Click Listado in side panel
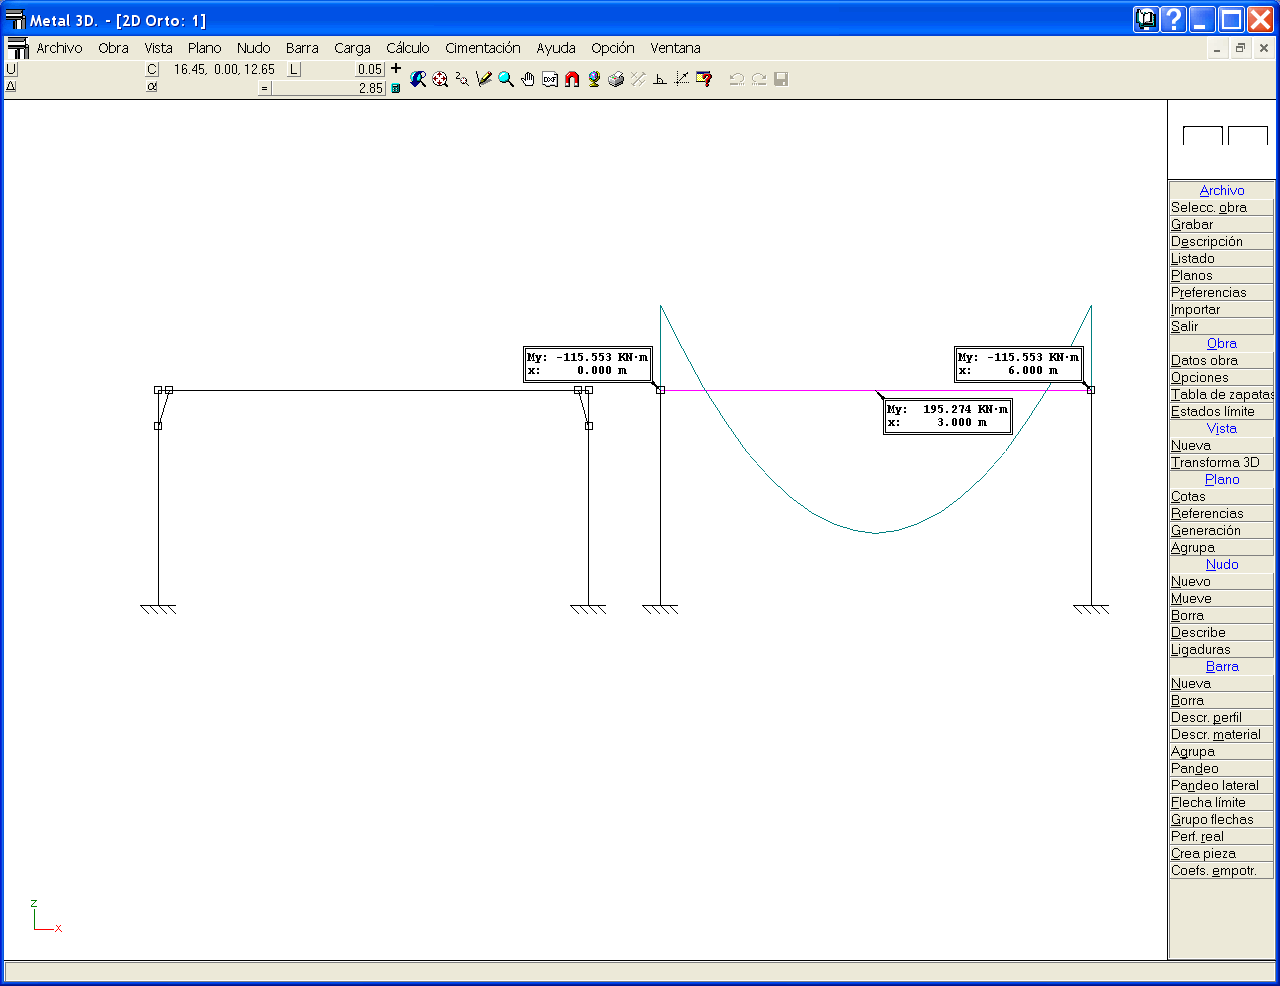The width and height of the screenshot is (1280, 986). pos(1221,258)
